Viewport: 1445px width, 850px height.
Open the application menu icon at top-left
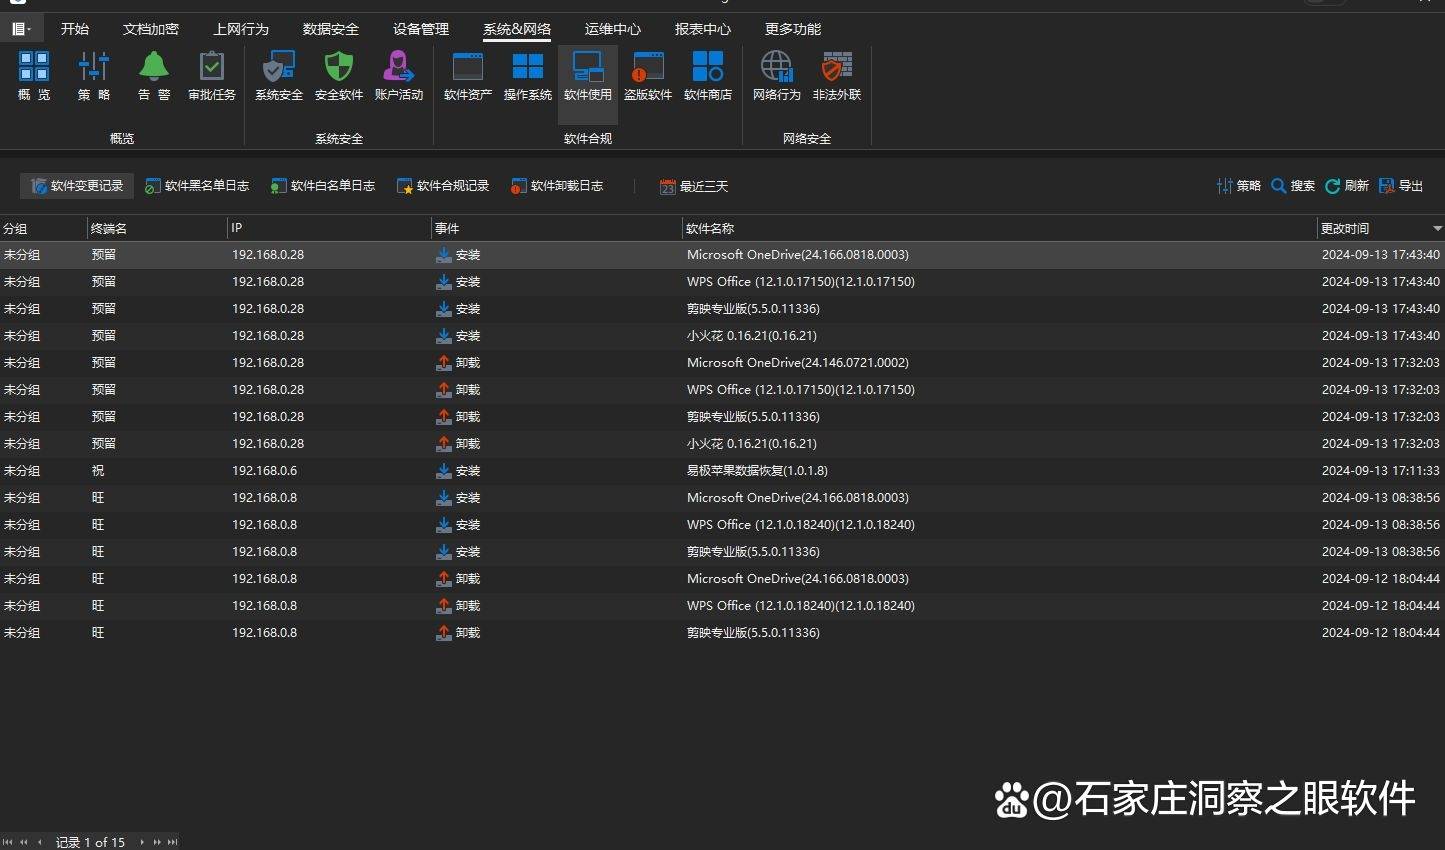point(21,29)
